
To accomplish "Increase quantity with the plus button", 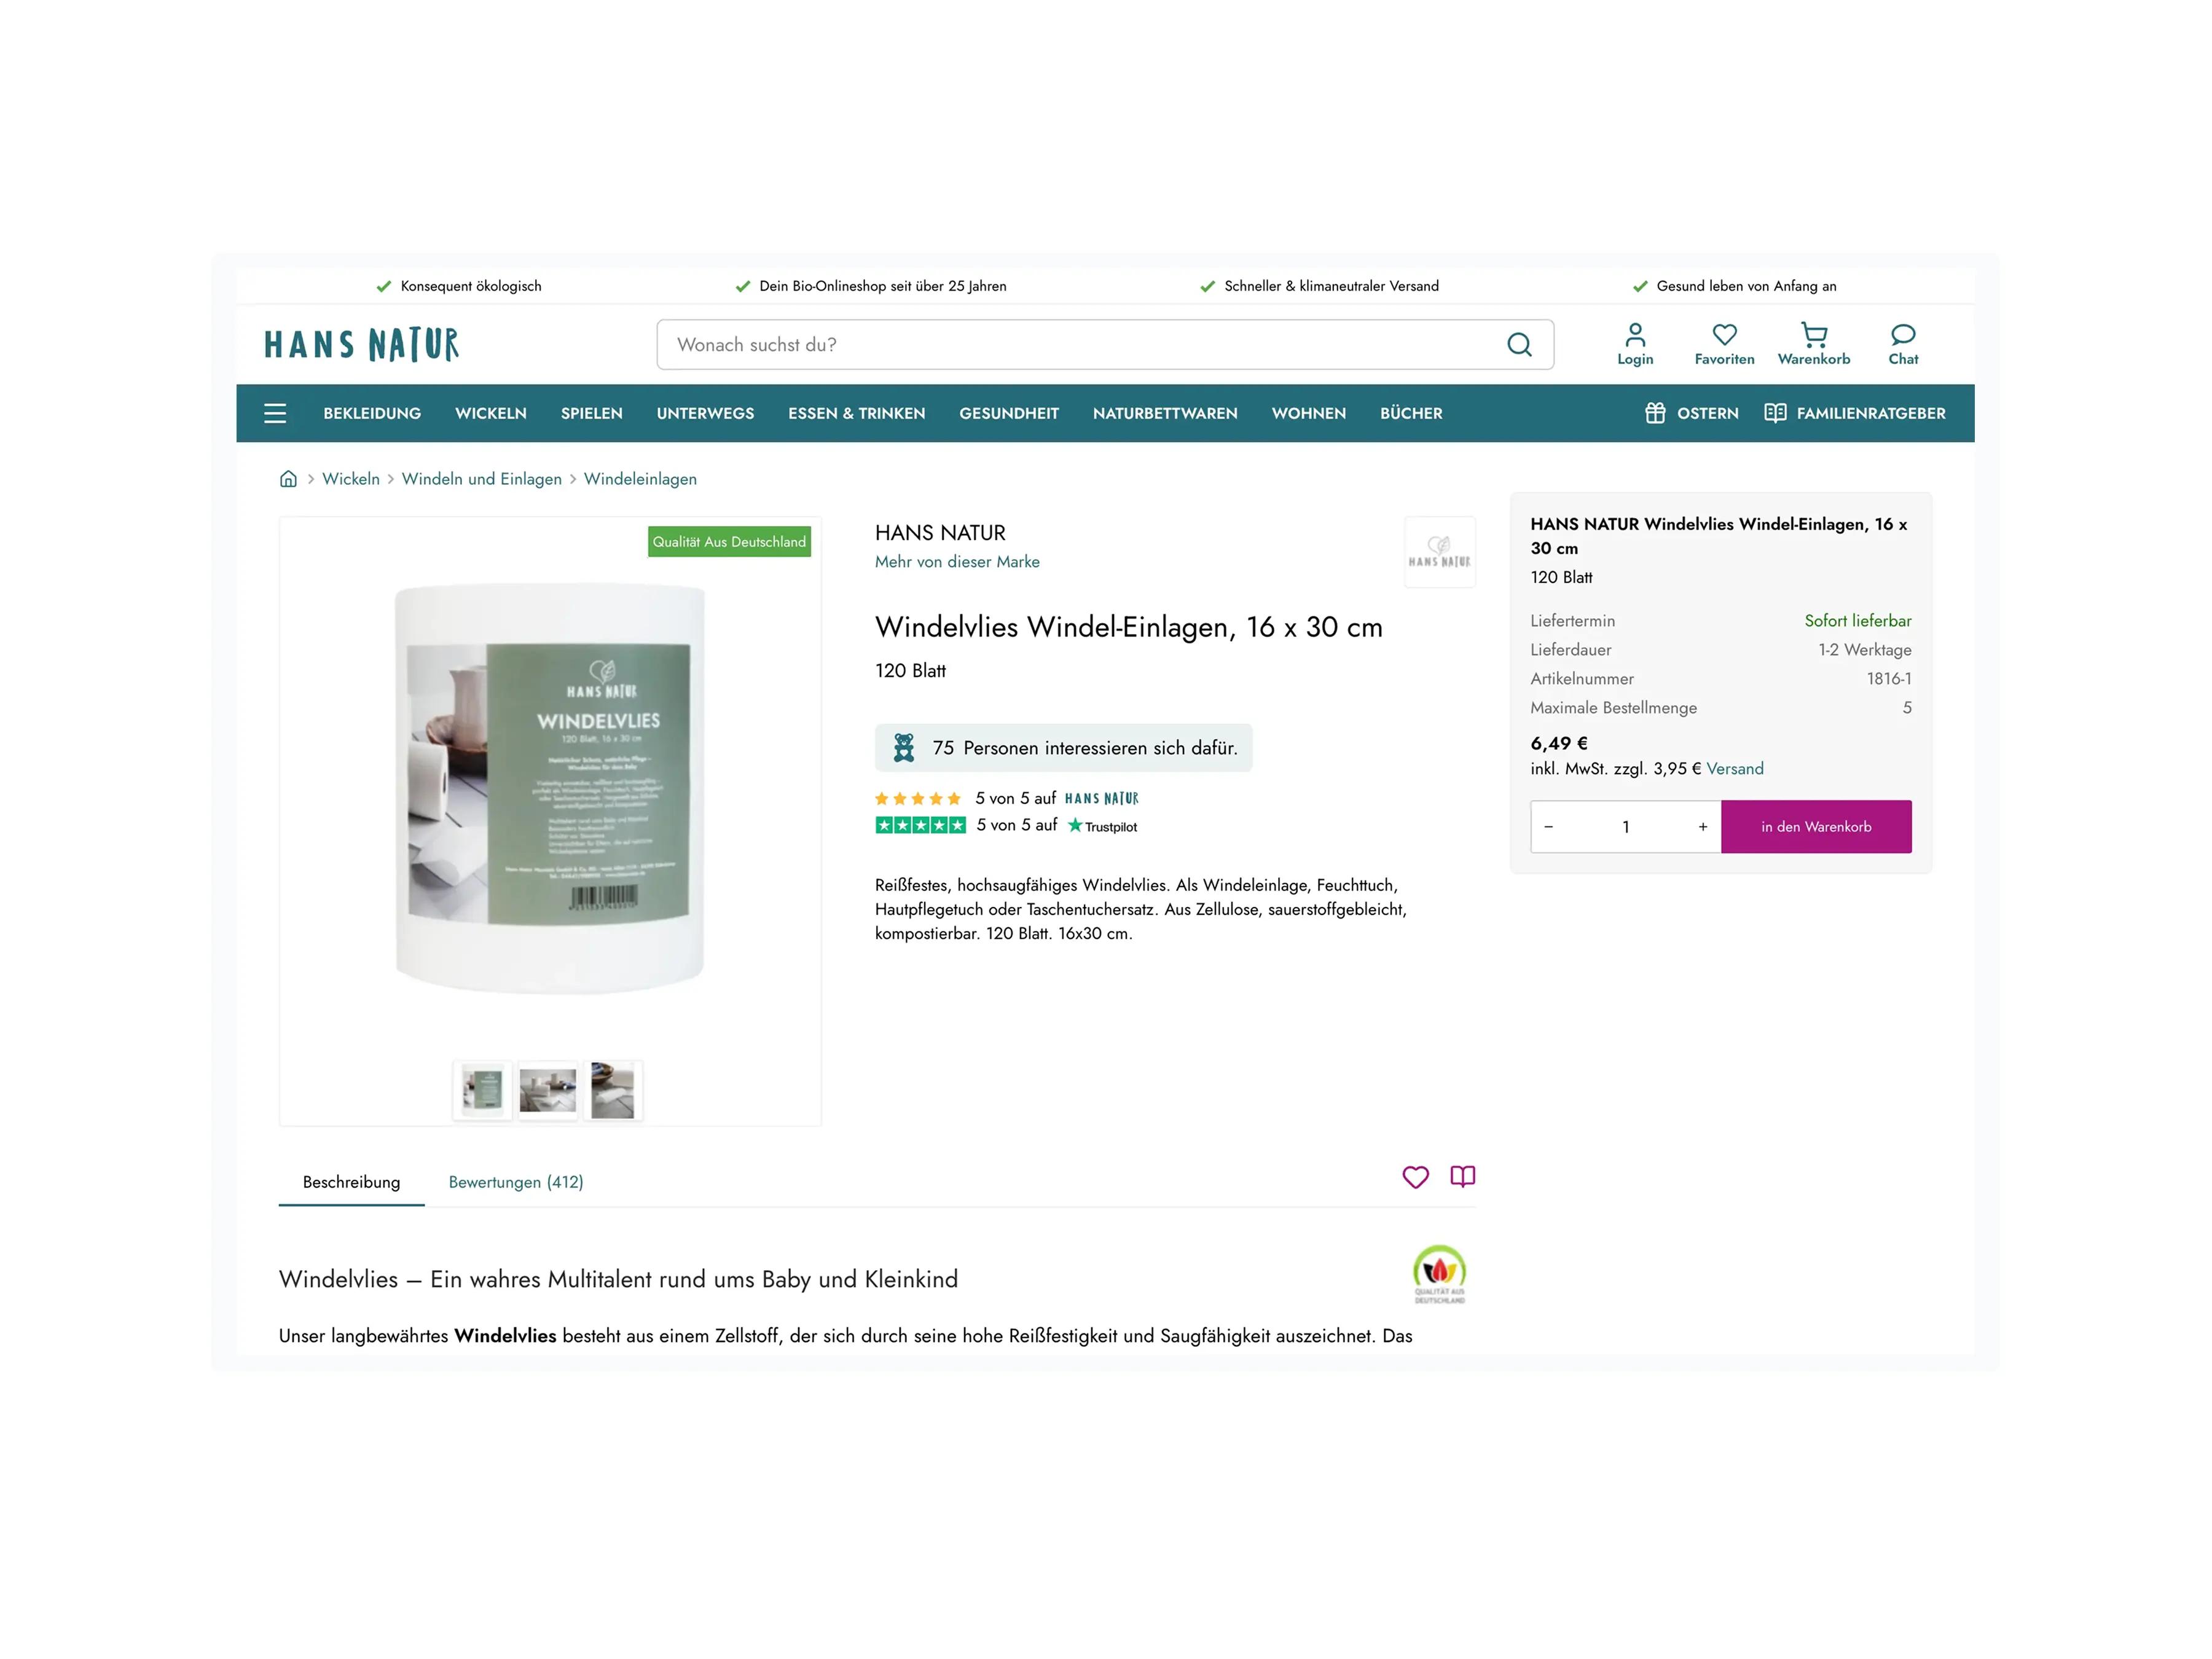I will tap(1702, 827).
